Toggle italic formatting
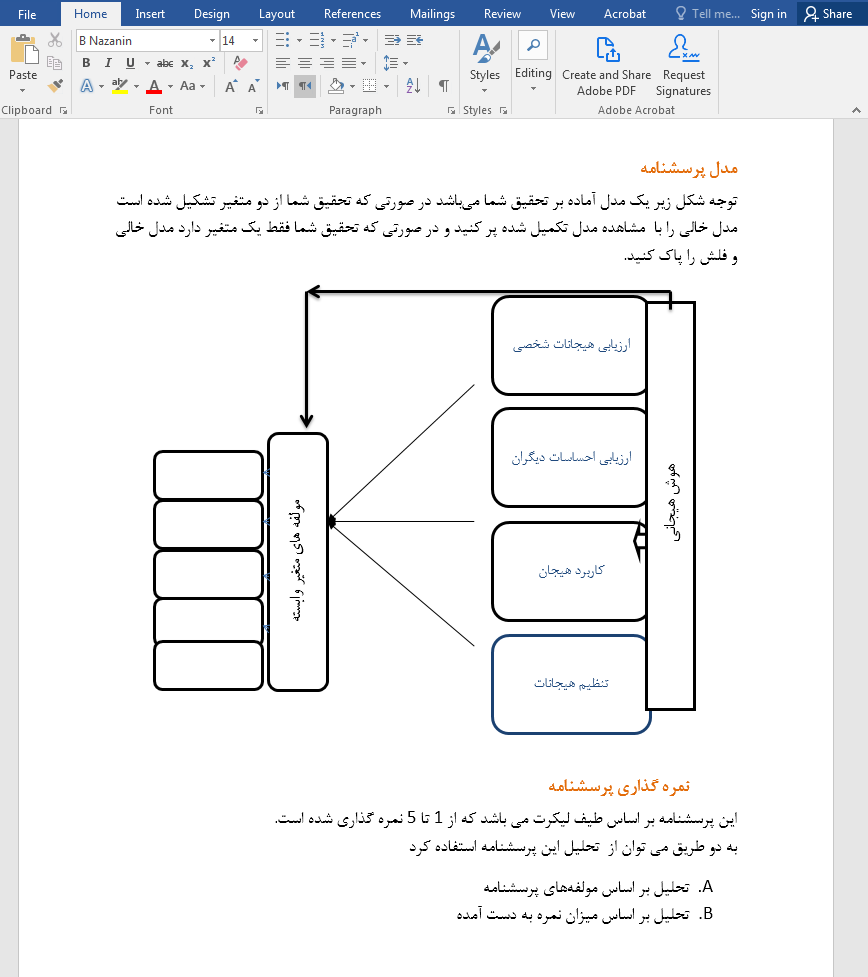The height and width of the screenshot is (977, 868). point(107,62)
